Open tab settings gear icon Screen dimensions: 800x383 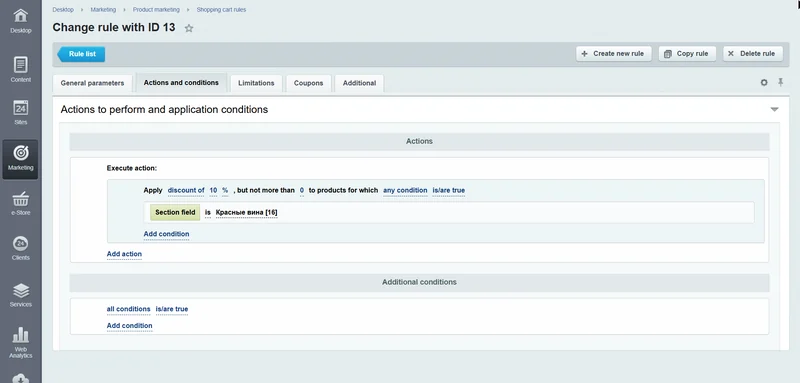(764, 83)
